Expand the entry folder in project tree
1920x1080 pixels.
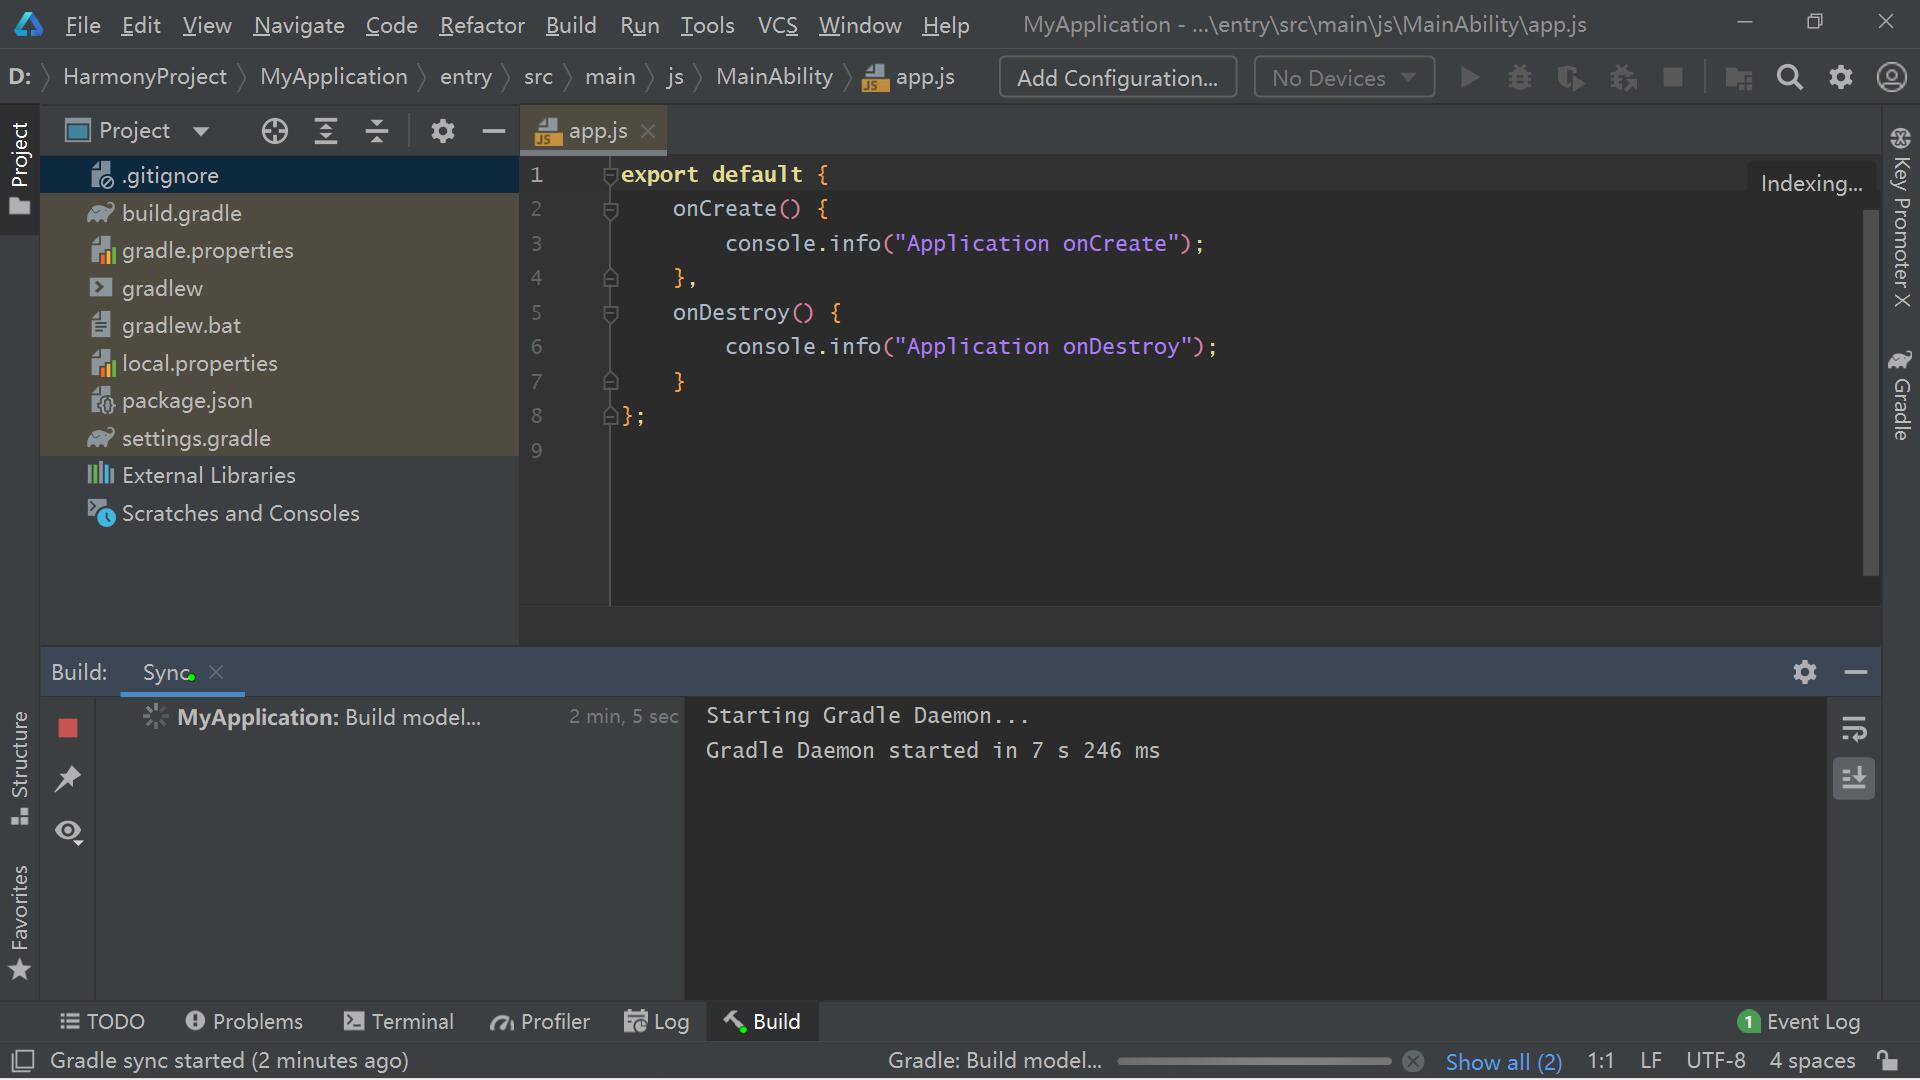click(467, 76)
